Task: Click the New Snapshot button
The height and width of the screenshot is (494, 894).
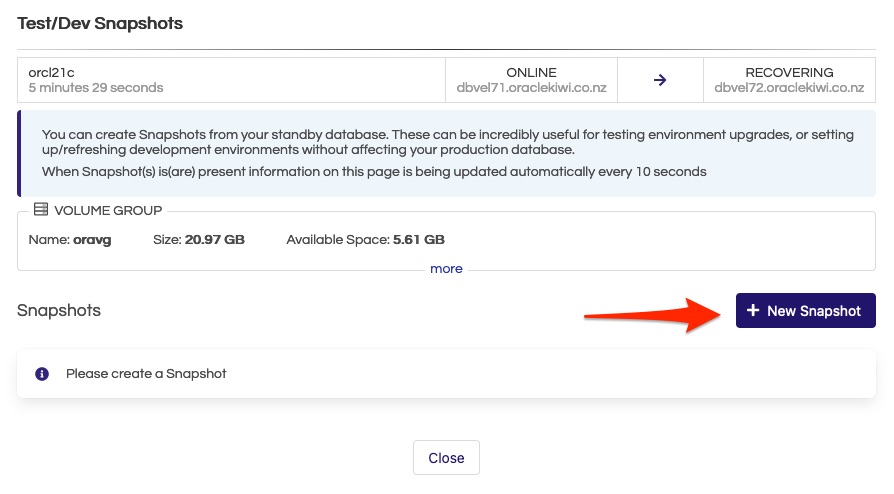Action: click(x=805, y=310)
